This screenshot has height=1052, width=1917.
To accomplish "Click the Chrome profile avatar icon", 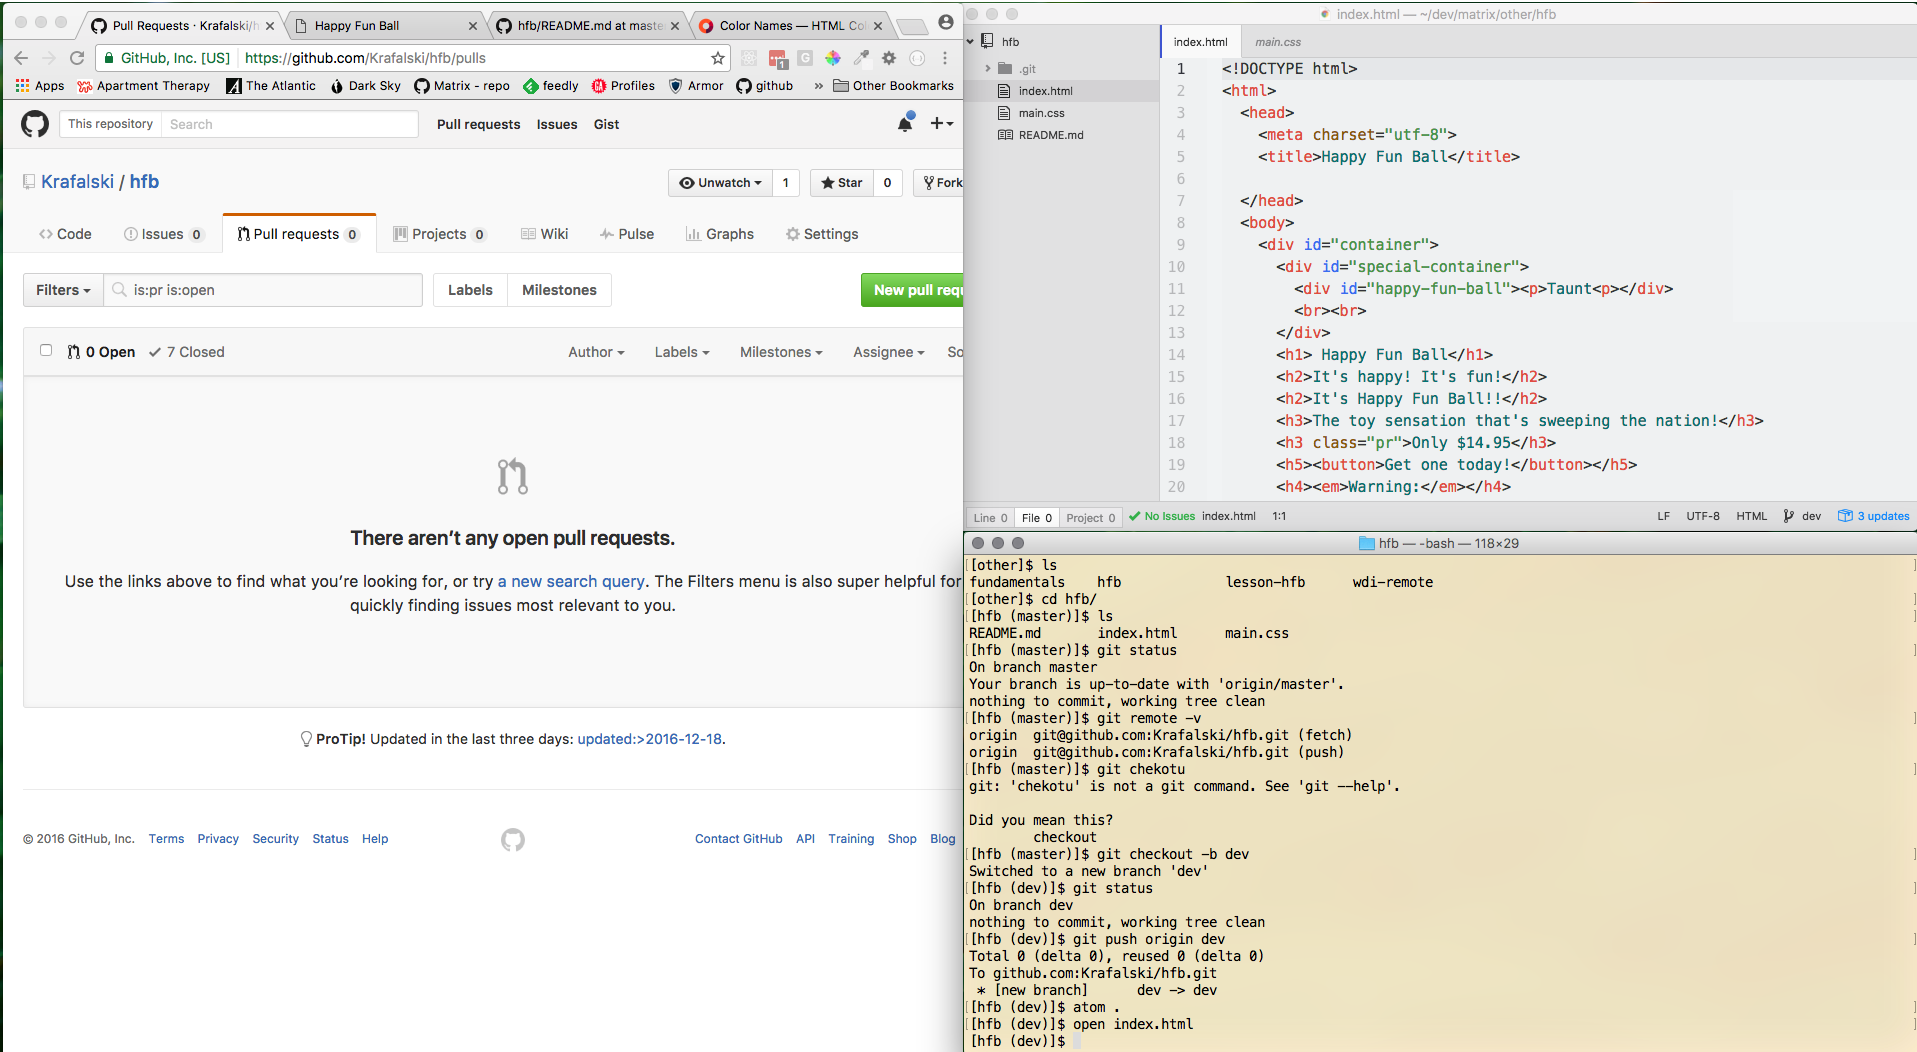I will (945, 22).
